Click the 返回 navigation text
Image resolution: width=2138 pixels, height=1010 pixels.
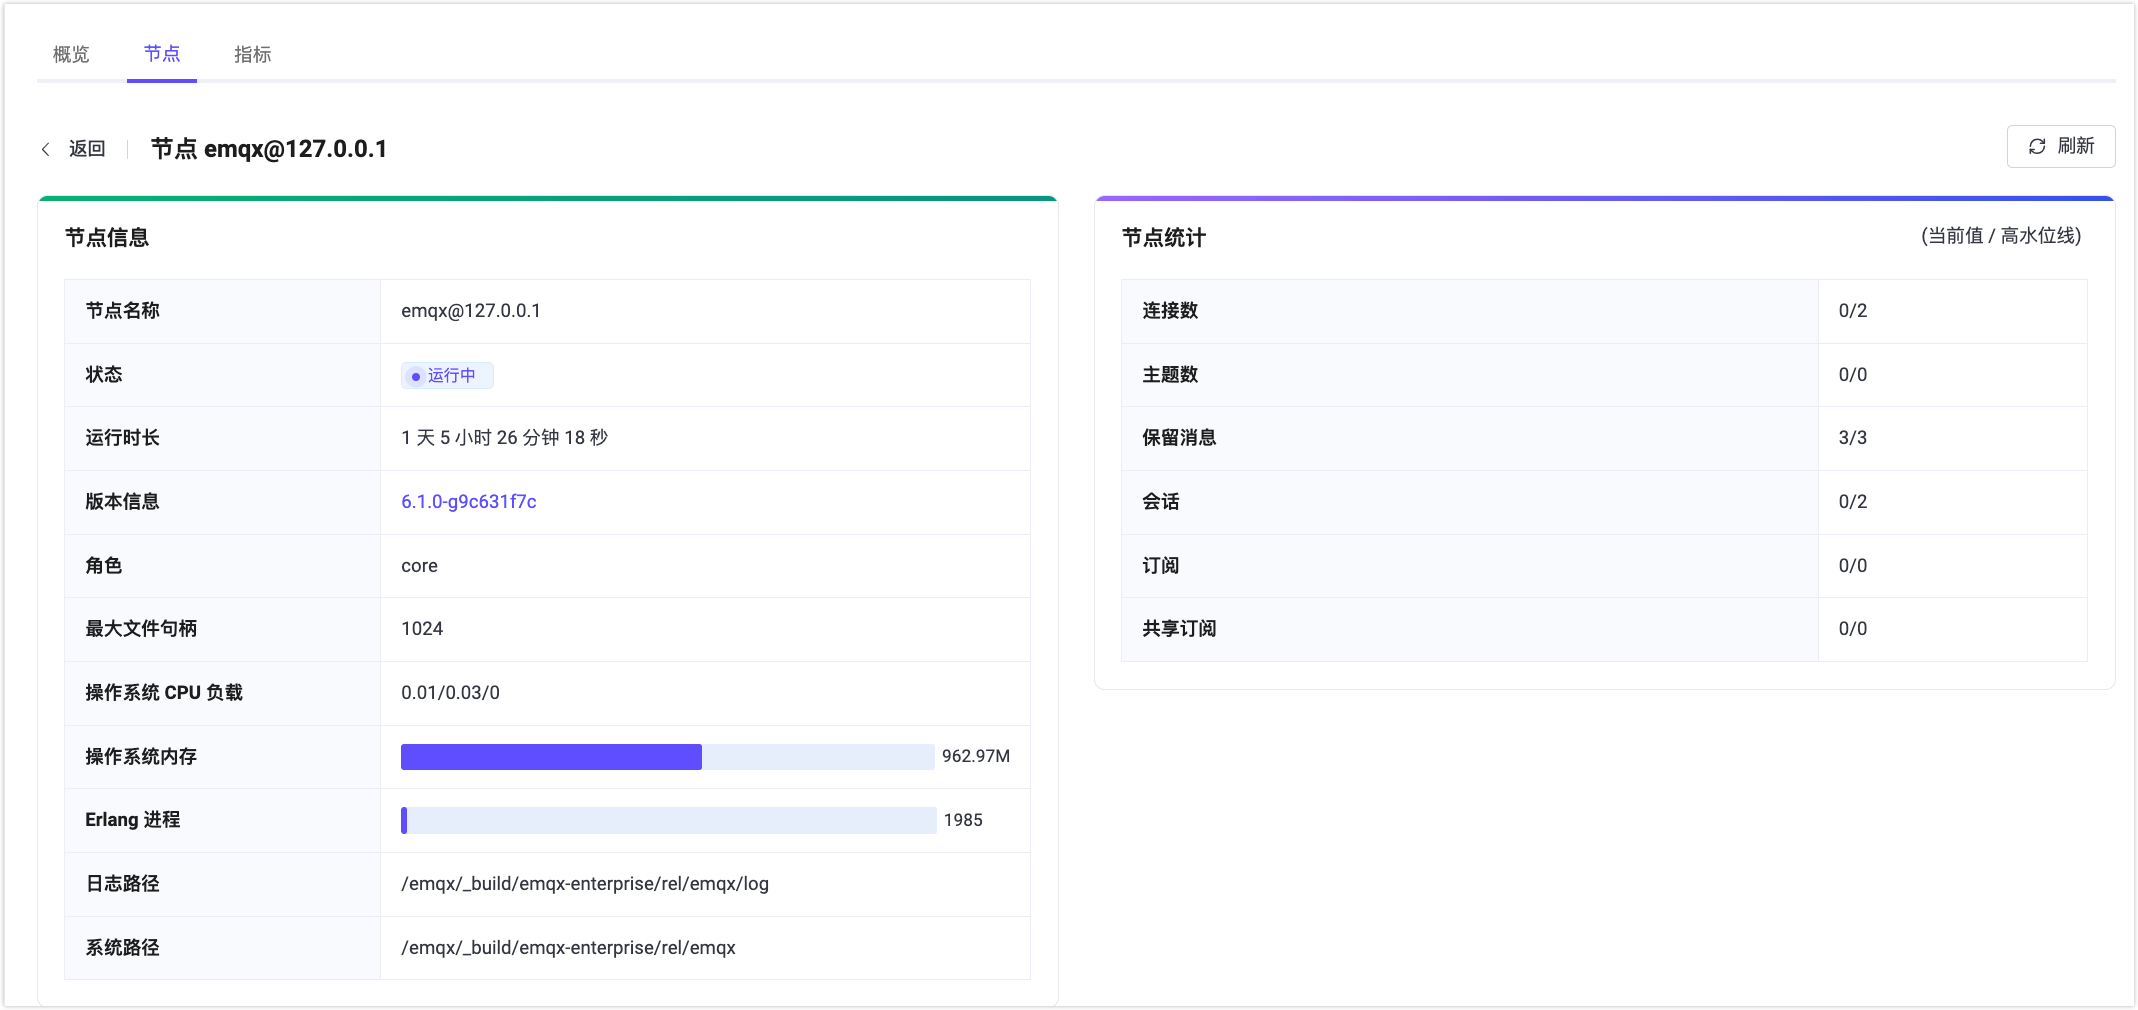pos(86,147)
